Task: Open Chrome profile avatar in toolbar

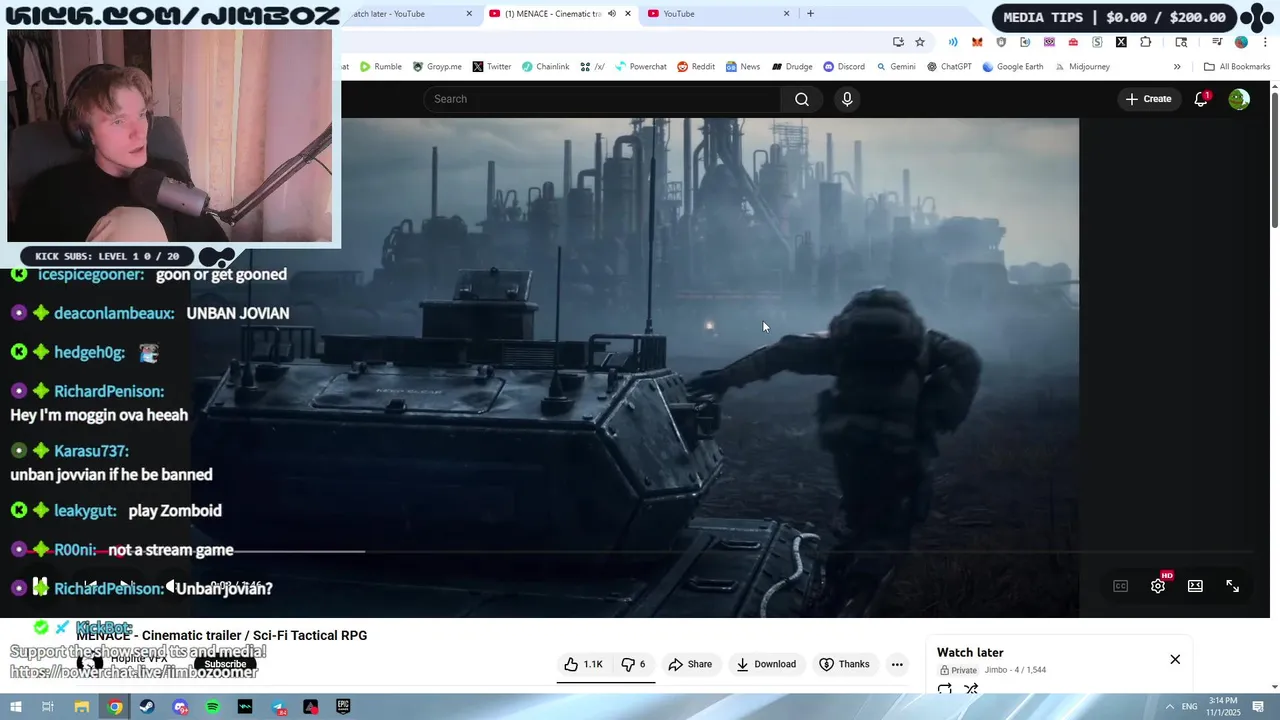Action: click(x=1241, y=42)
